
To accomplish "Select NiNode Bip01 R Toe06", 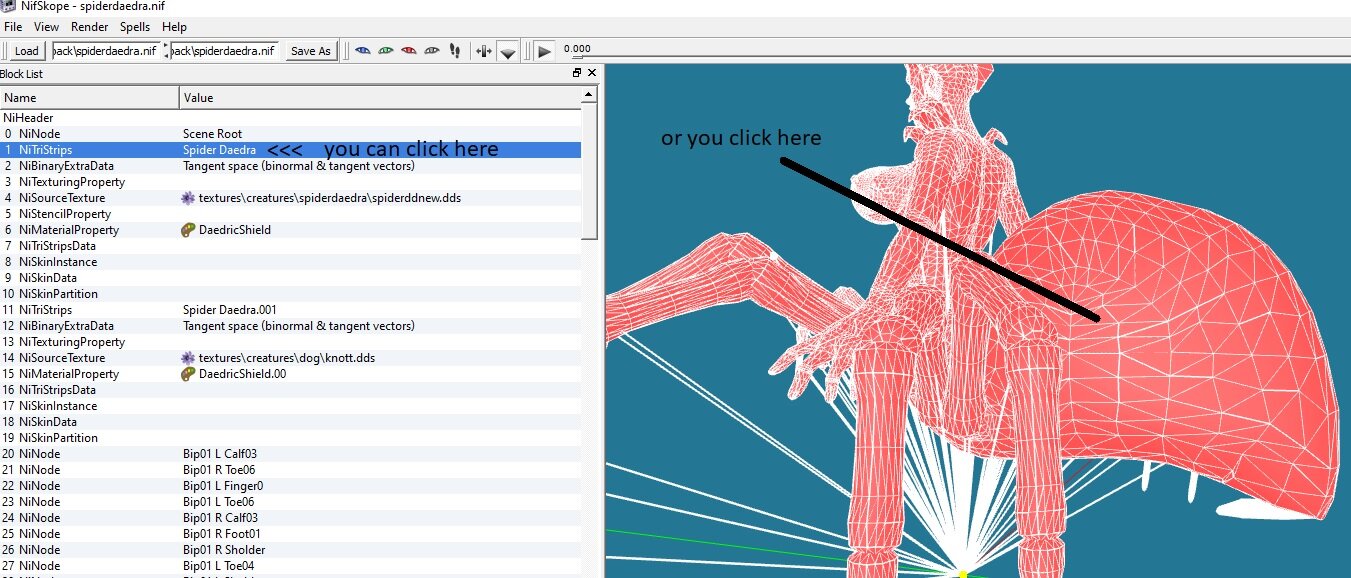I will pos(290,469).
